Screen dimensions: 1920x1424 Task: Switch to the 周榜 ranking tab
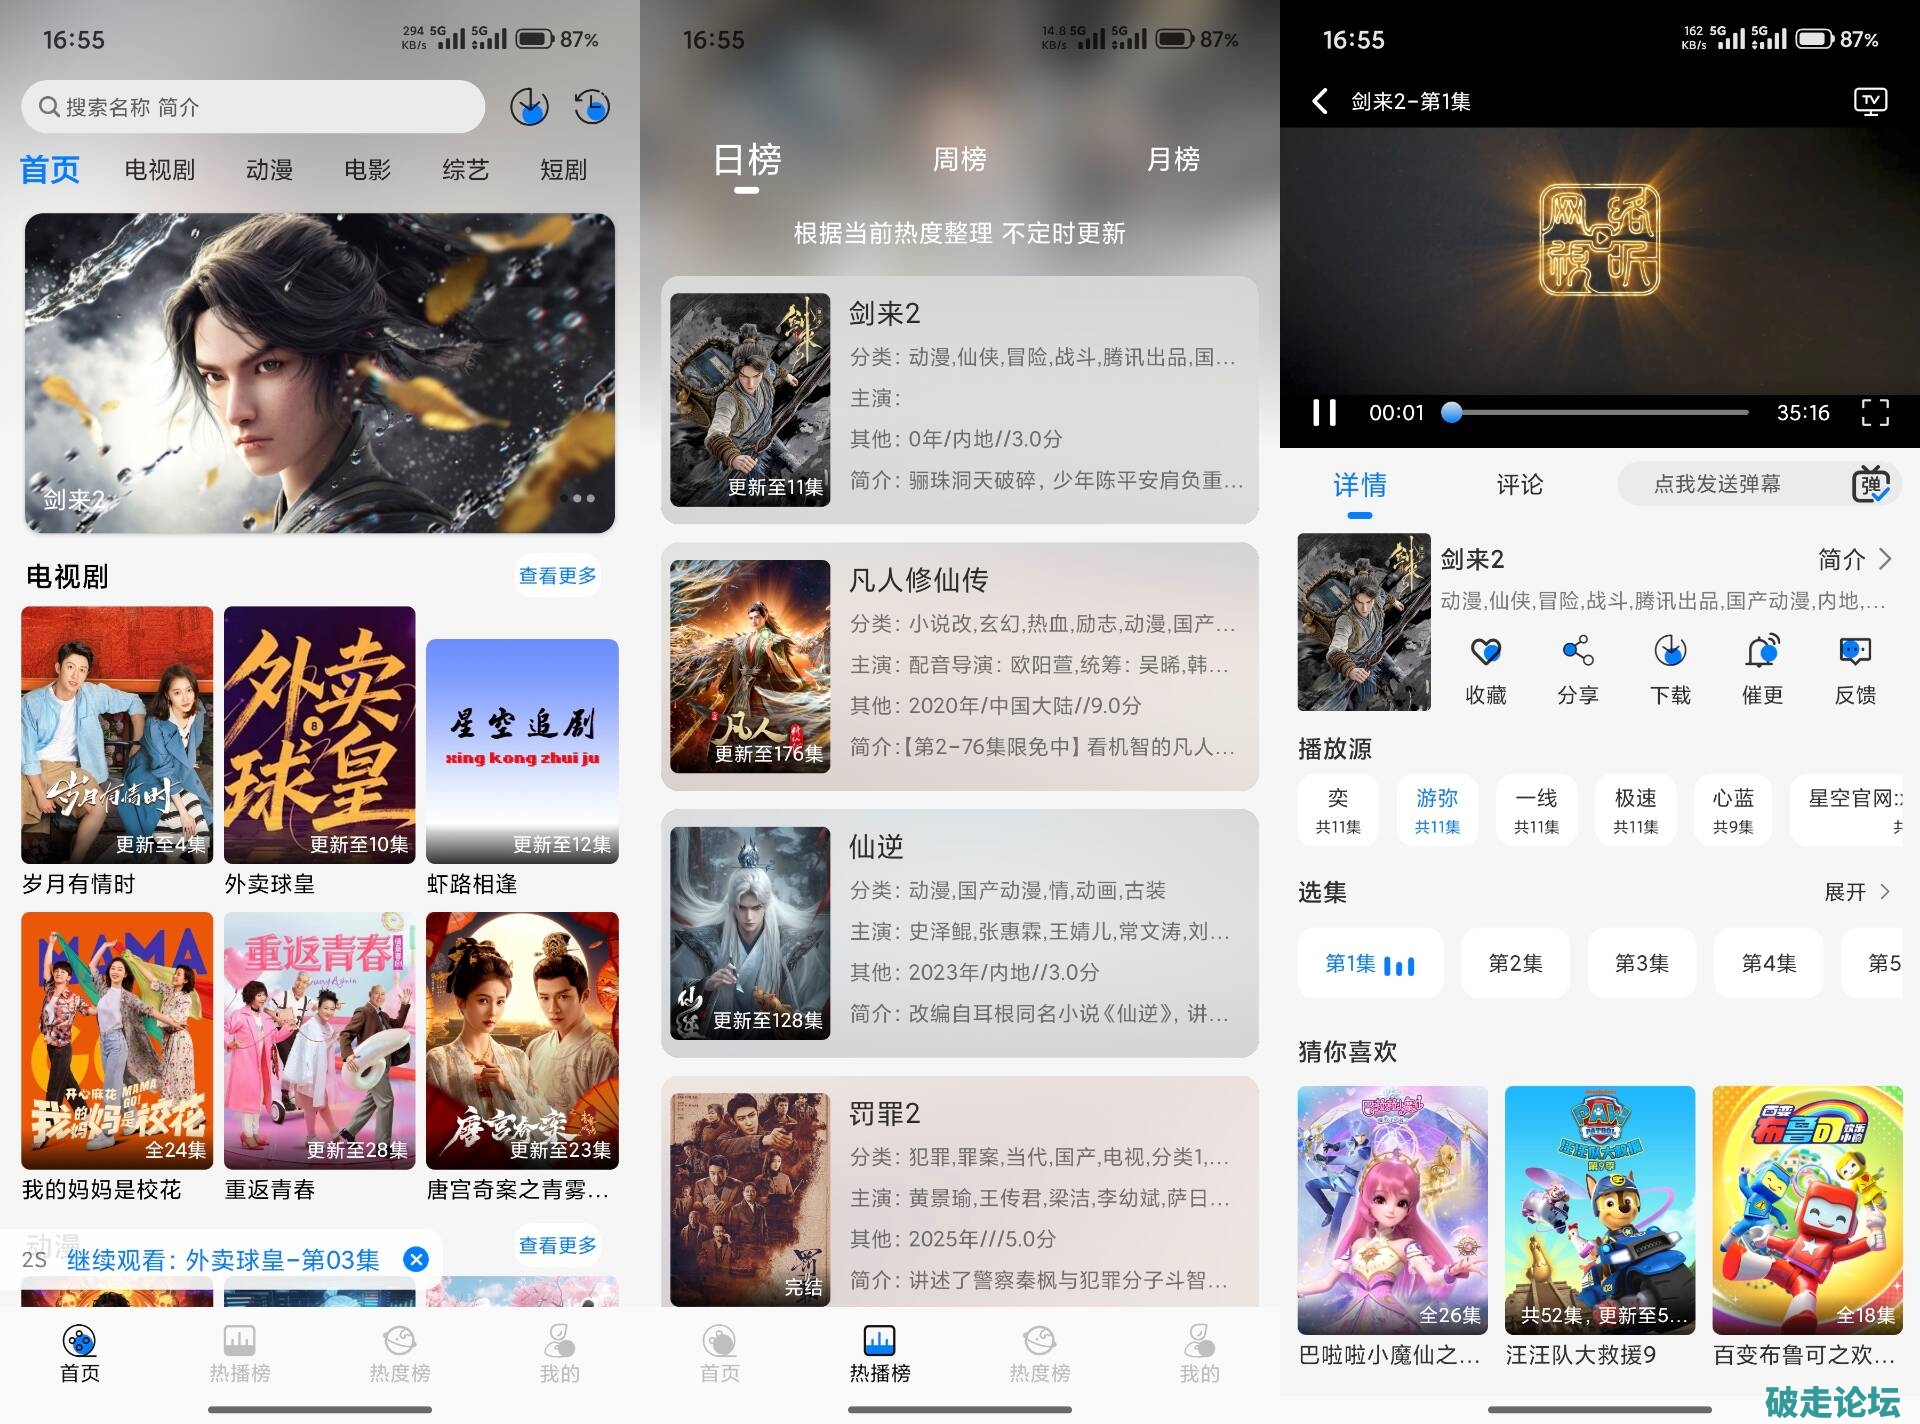959,159
